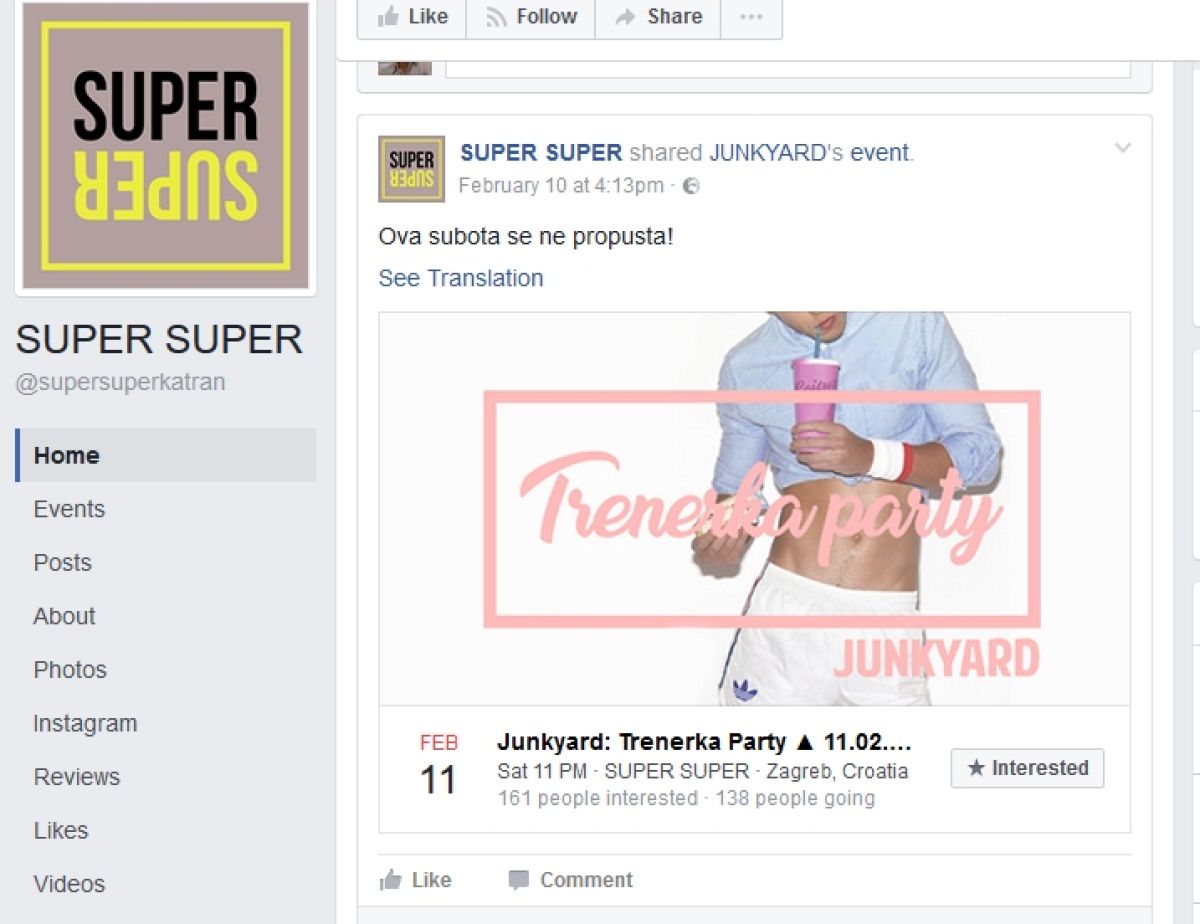Click the Comment speech bubble
The width and height of the screenshot is (1200, 924).
570,880
